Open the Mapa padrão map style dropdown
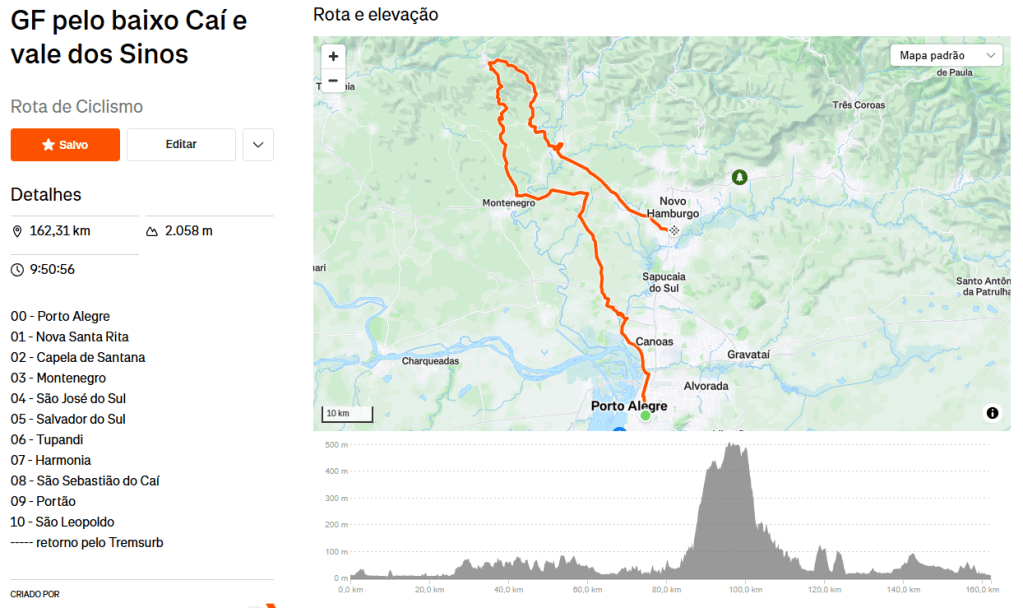This screenshot has height=608, width=1023. pyautogui.click(x=946, y=56)
